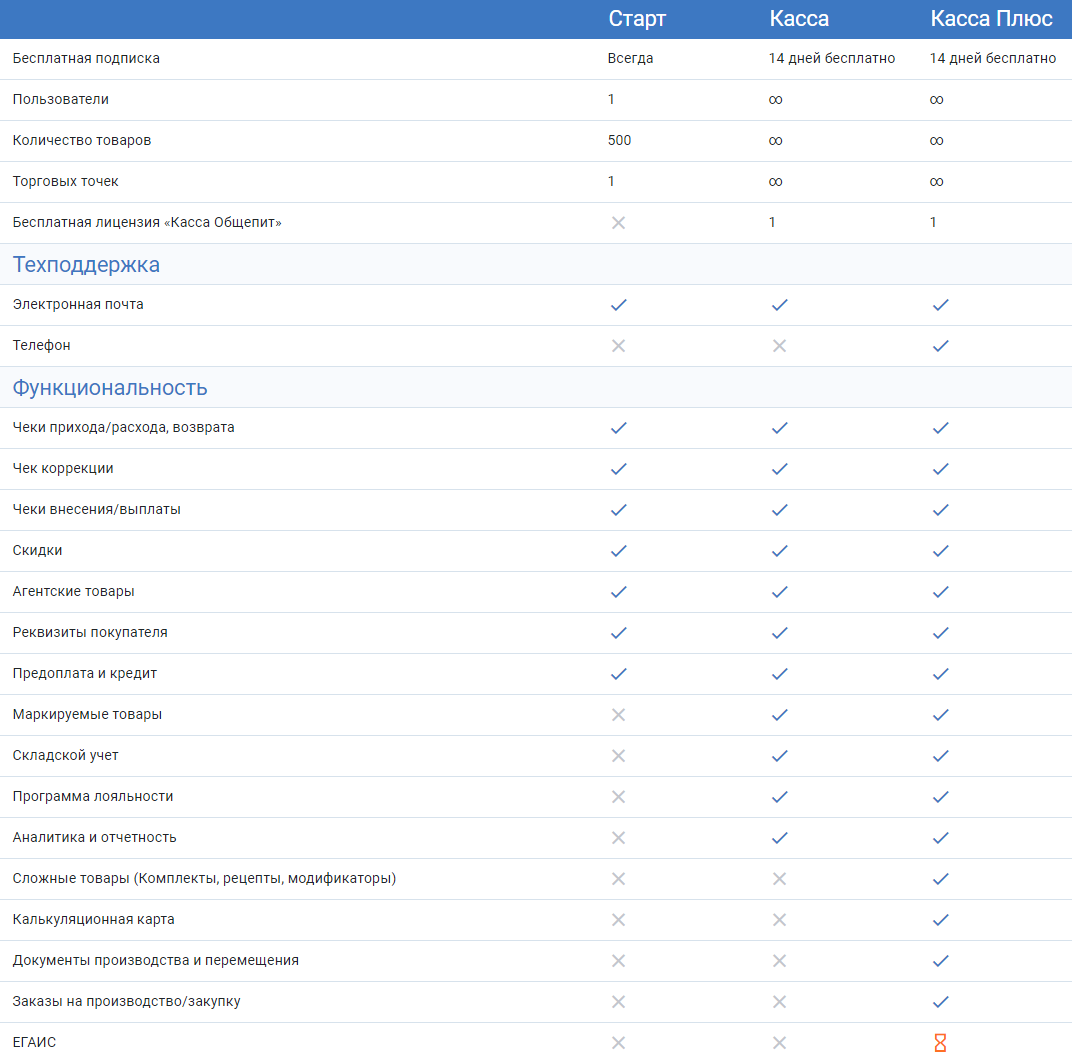Click Касса cross icon for Калькуляционная карта
This screenshot has height=1060, width=1072.
(779, 920)
